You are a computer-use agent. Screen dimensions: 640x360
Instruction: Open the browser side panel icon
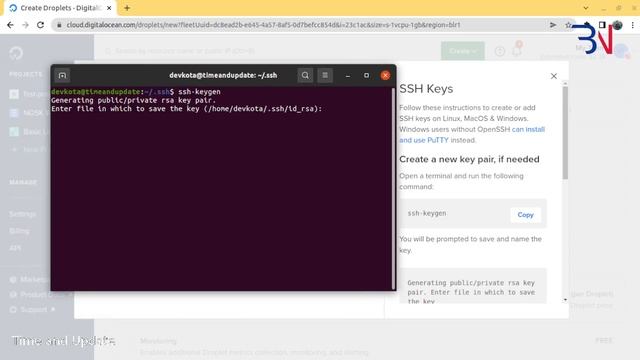coord(602,25)
